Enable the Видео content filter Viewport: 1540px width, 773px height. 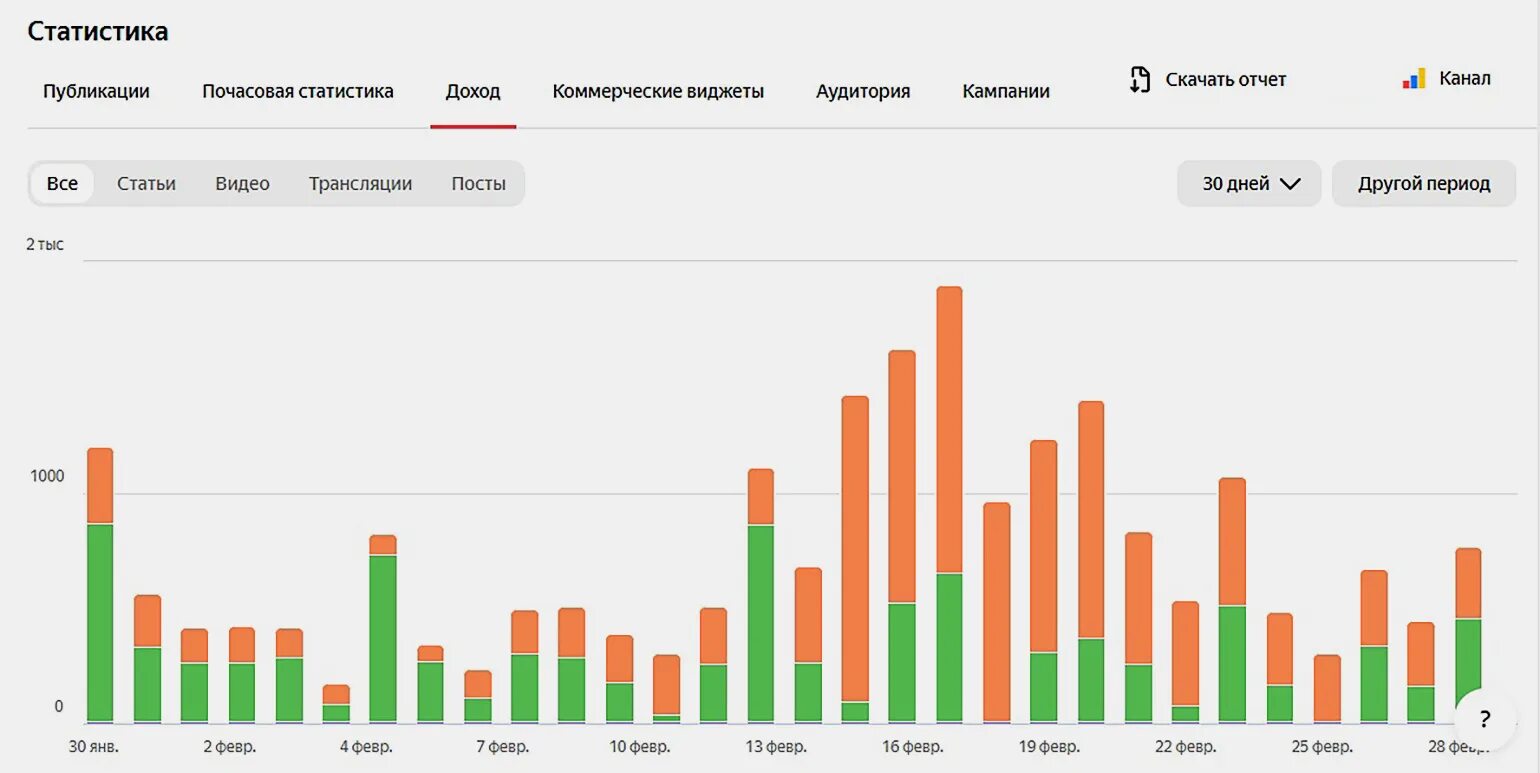[241, 183]
